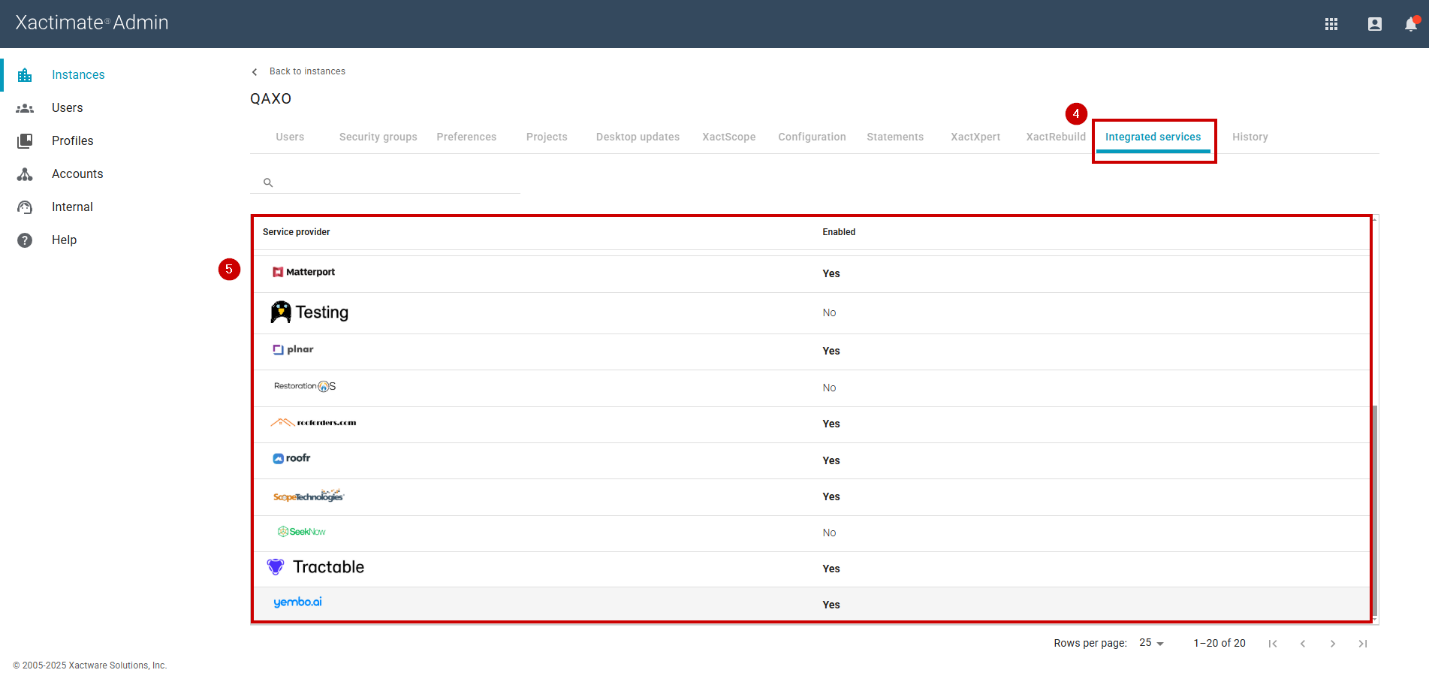The height and width of the screenshot is (682, 1429).
Task: Open Accounts in the sidebar
Action: point(77,174)
